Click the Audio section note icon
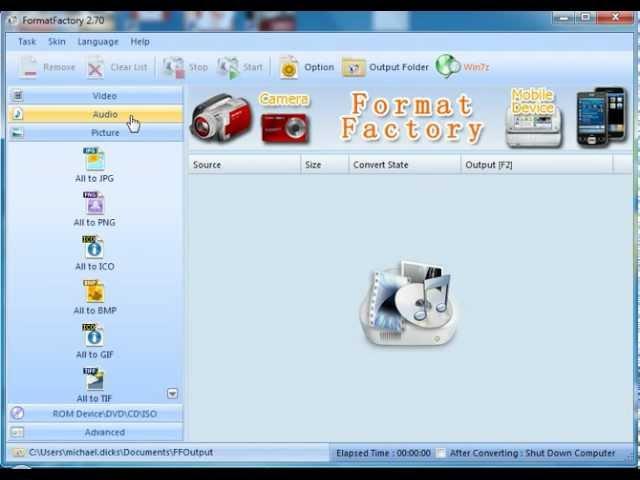This screenshot has height=480, width=640. click(18, 114)
